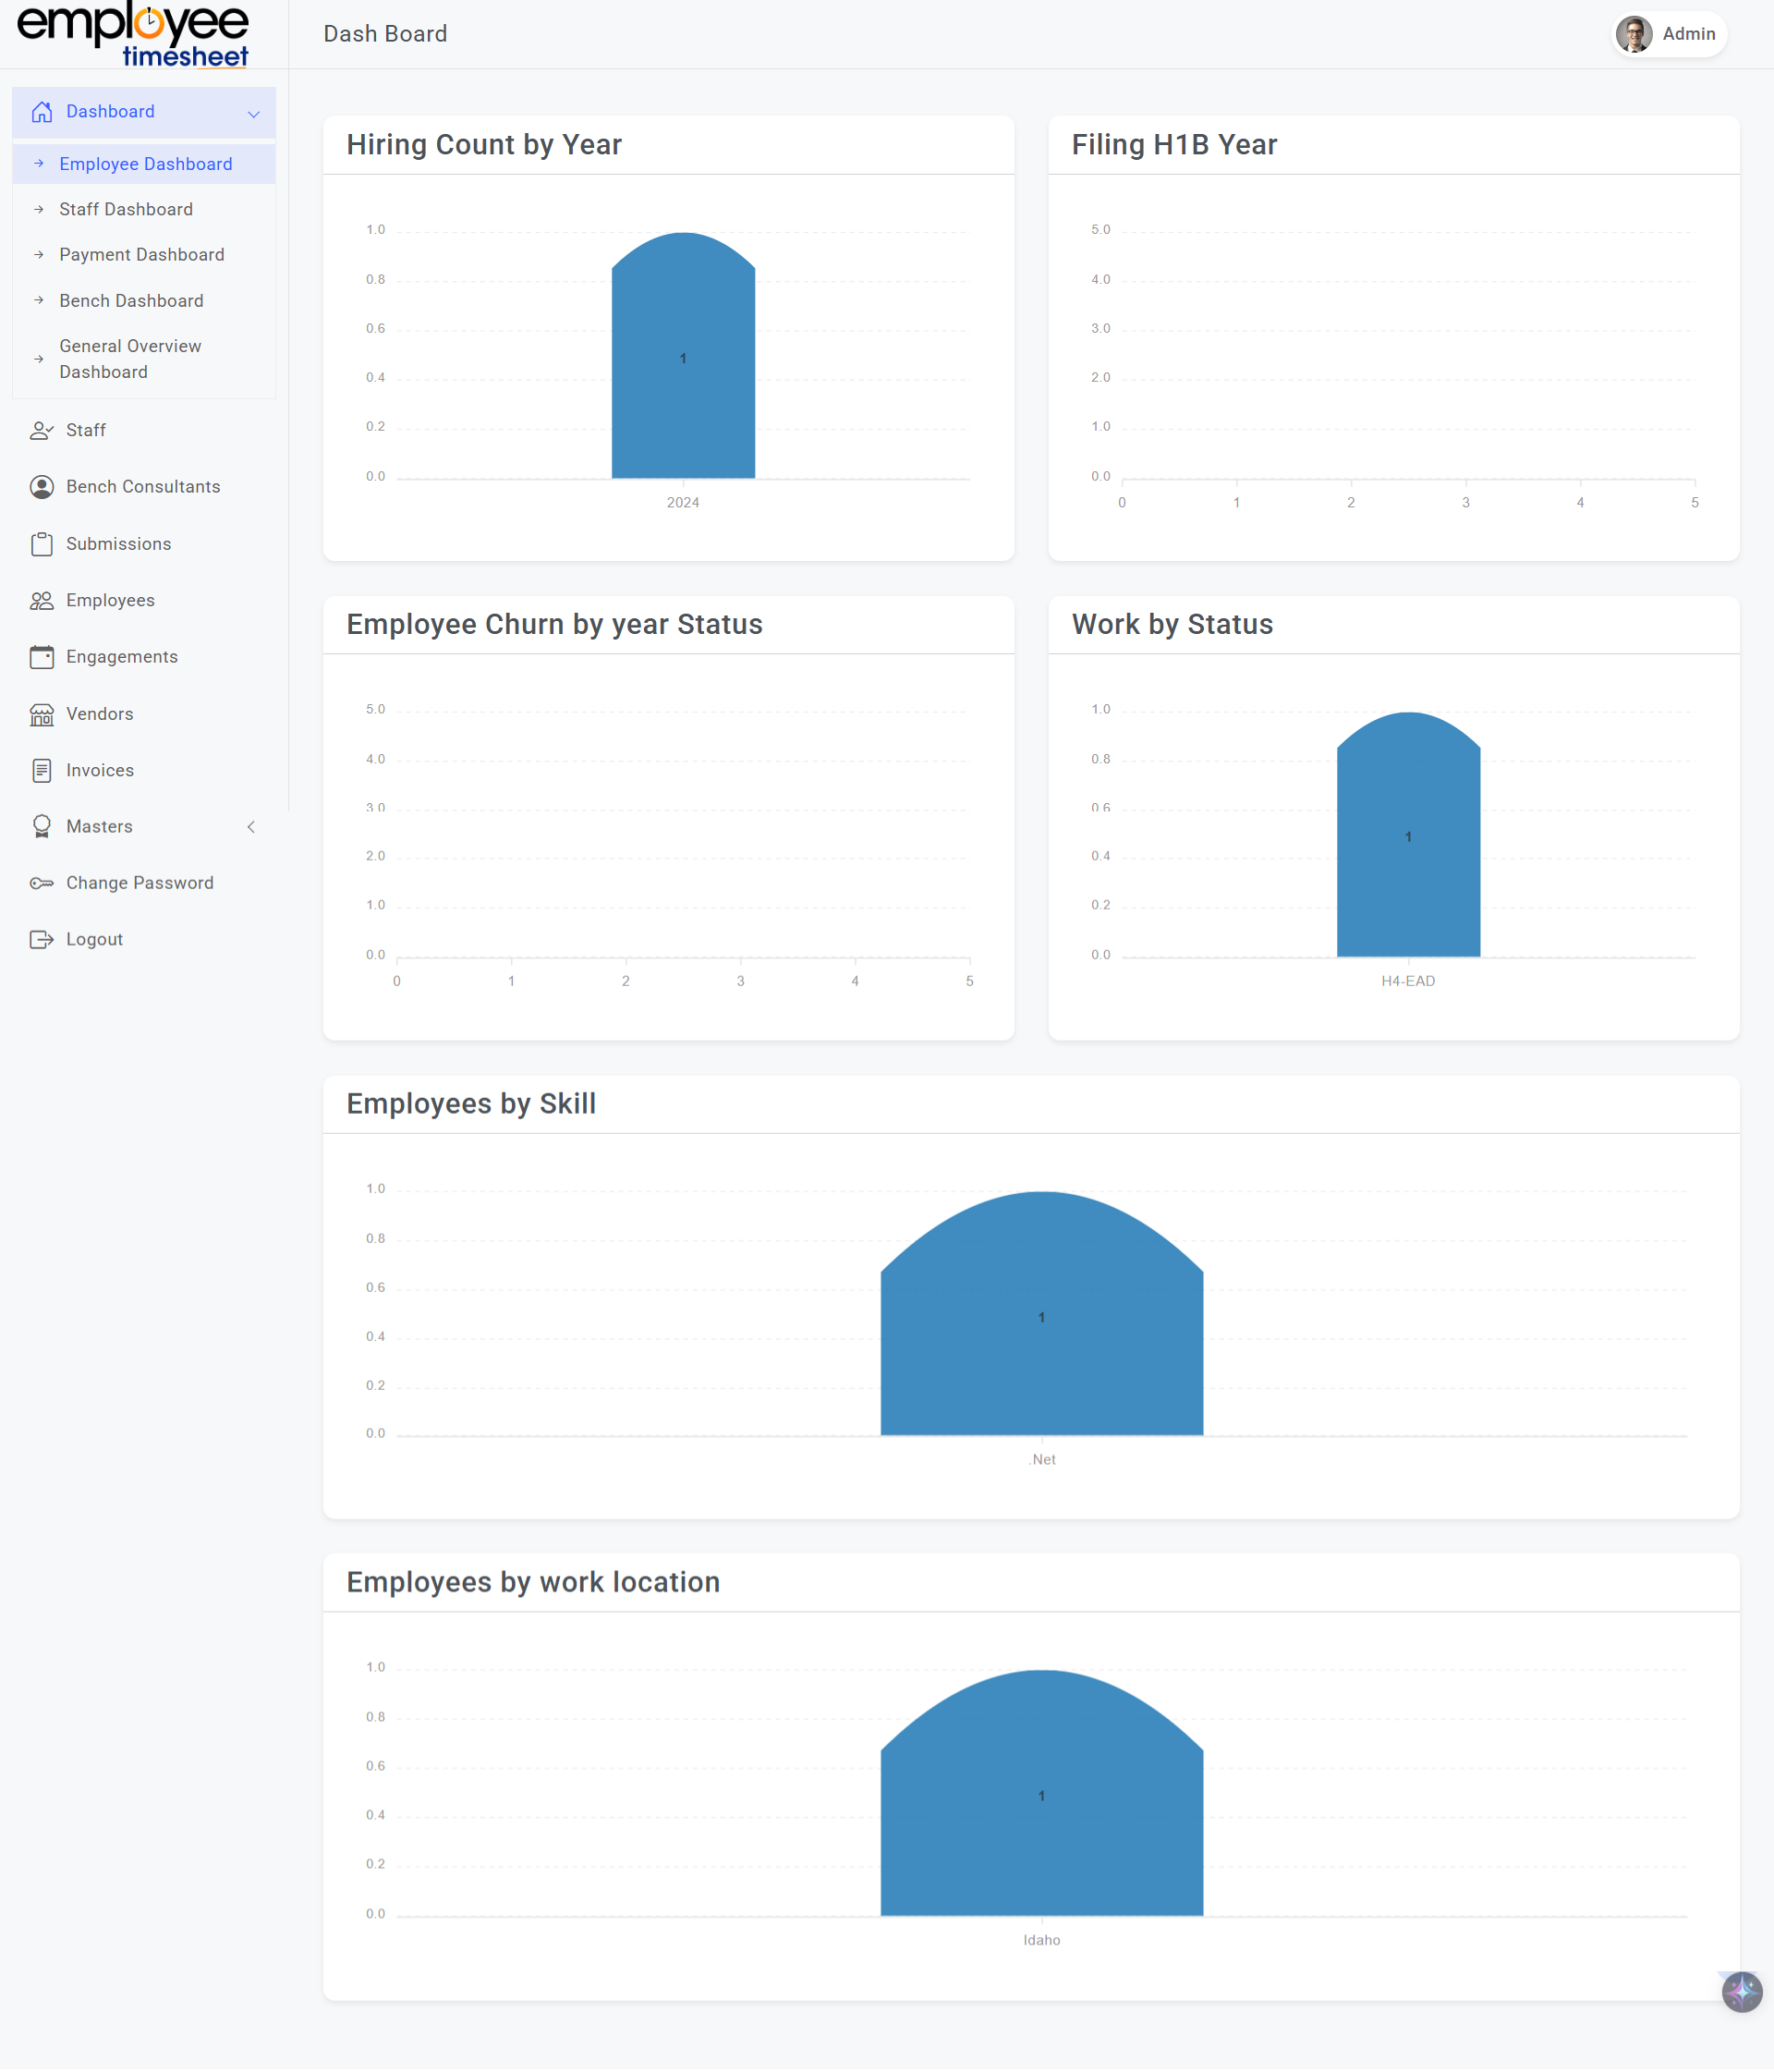
Task: Open the Staff Dashboard submenu item
Action: [x=126, y=209]
